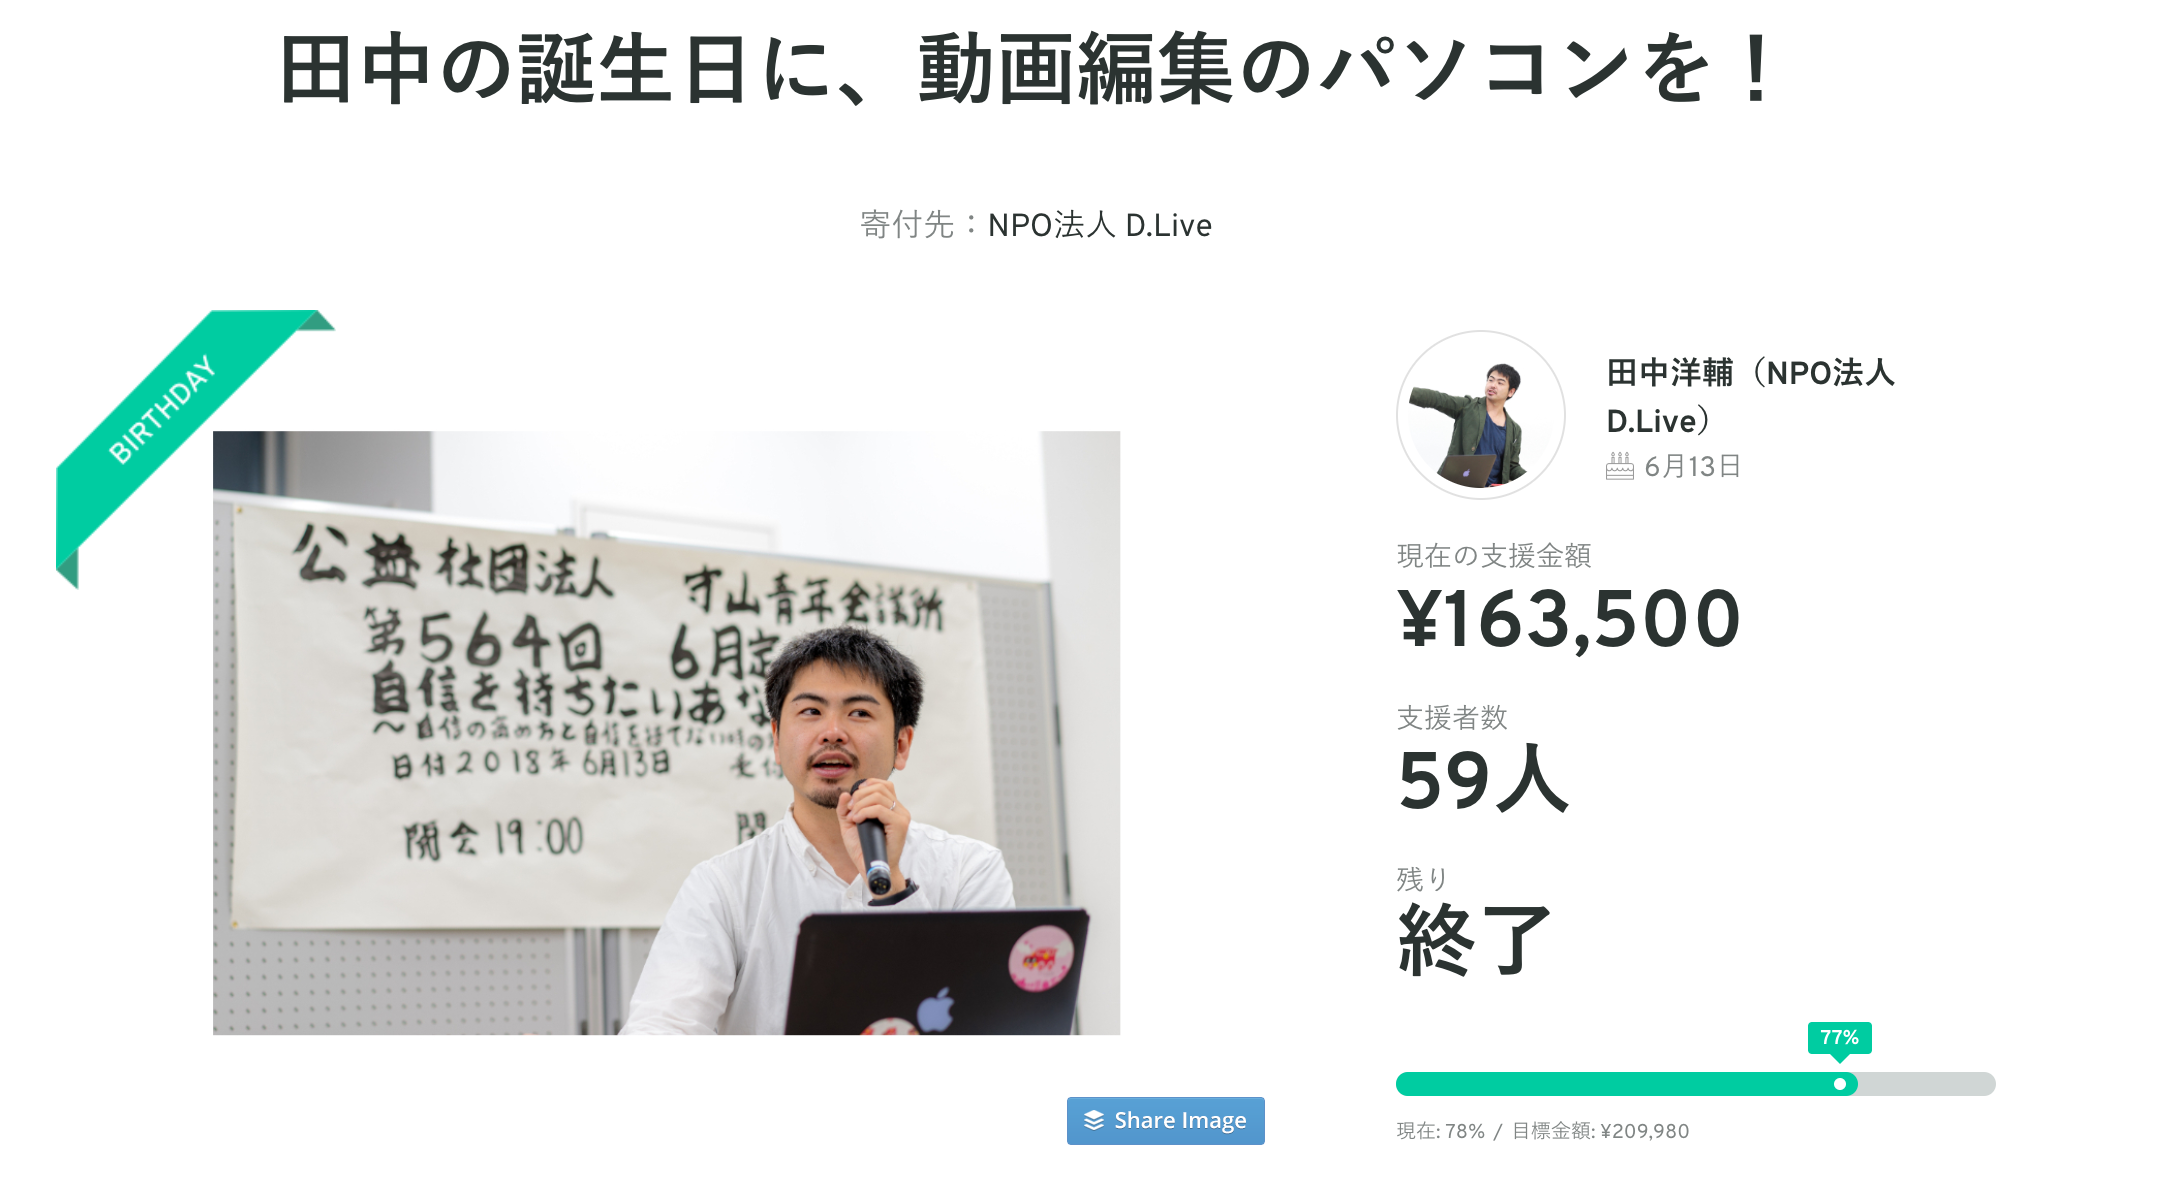Click the 6月13日 birthday date text
The width and height of the screenshot is (2160, 1188).
click(1692, 466)
